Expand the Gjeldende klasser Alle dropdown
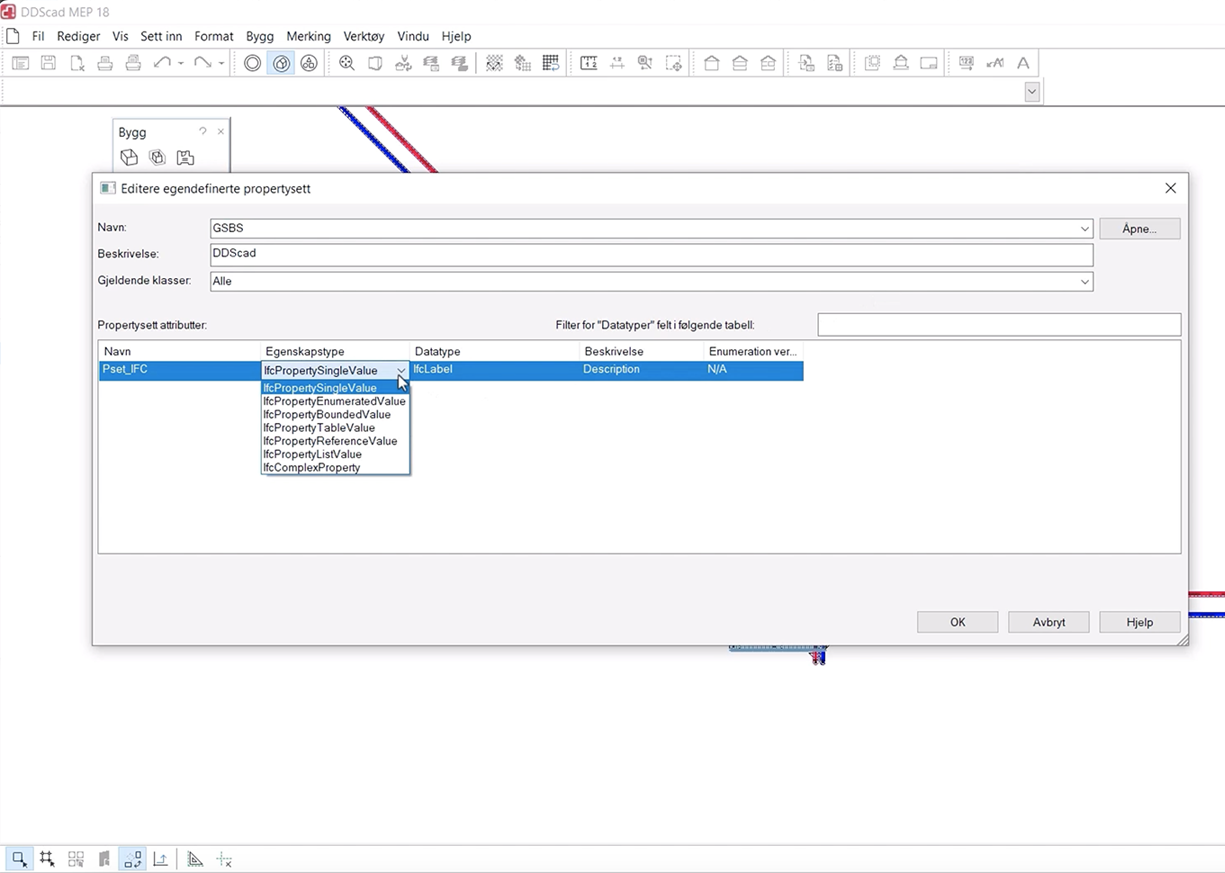This screenshot has width=1225, height=873. point(1084,282)
